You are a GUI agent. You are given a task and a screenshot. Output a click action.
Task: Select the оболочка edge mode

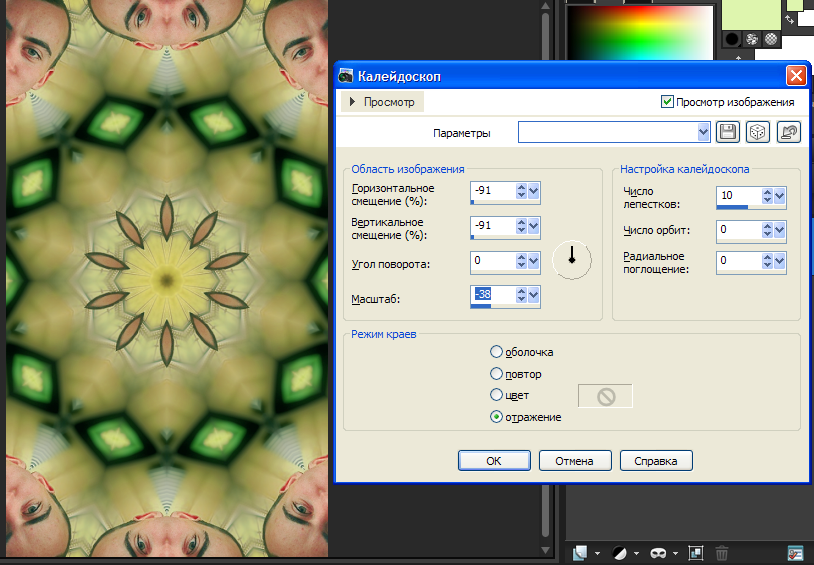point(496,352)
